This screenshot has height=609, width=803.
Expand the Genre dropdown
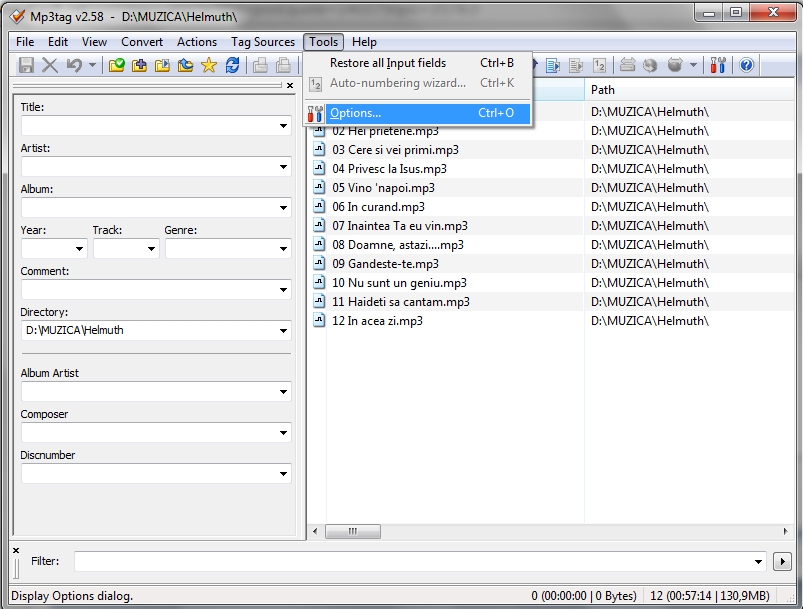point(283,248)
